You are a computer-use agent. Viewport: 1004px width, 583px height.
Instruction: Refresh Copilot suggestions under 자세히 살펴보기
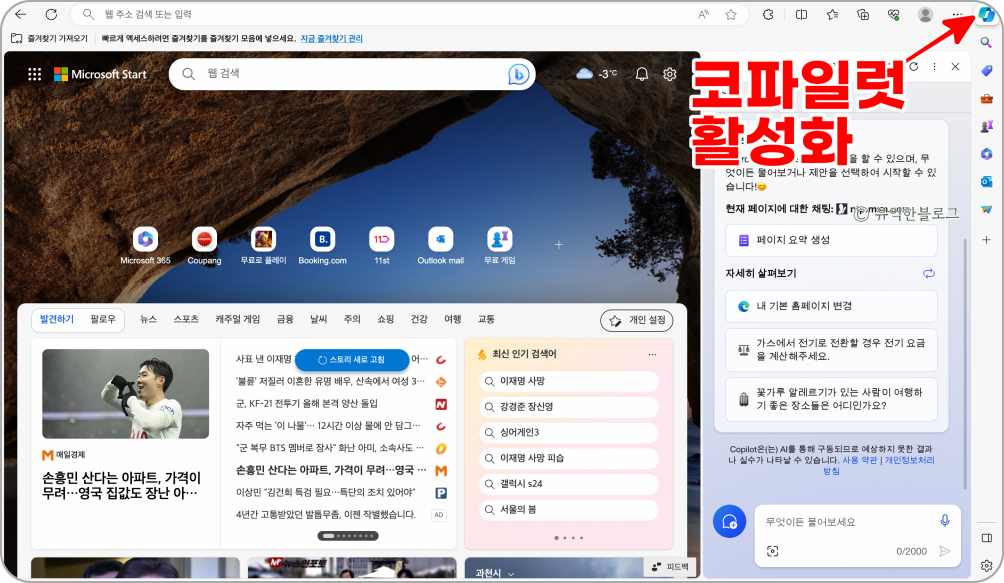pos(929,273)
